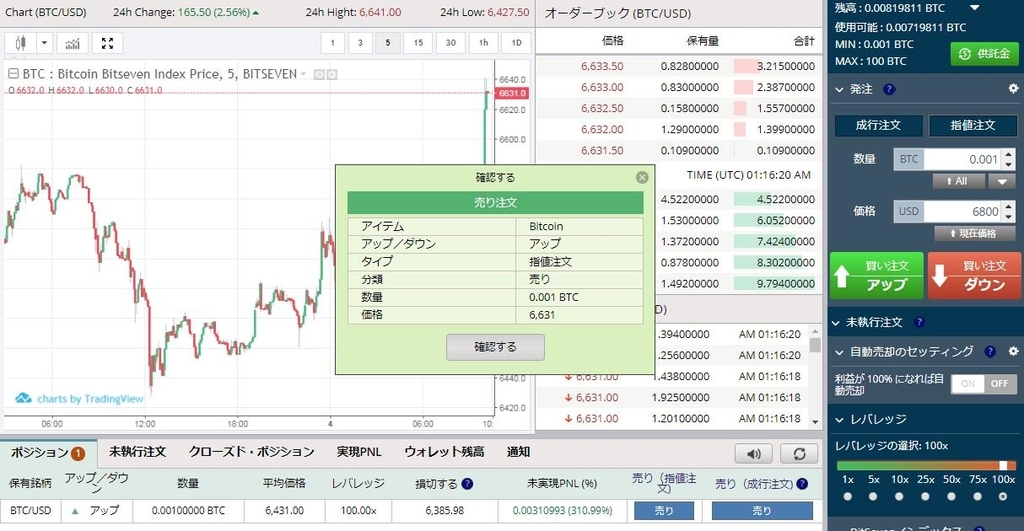This screenshot has width=1024, height=531.
Task: Select the 30 minute chart interval
Action: (451, 43)
